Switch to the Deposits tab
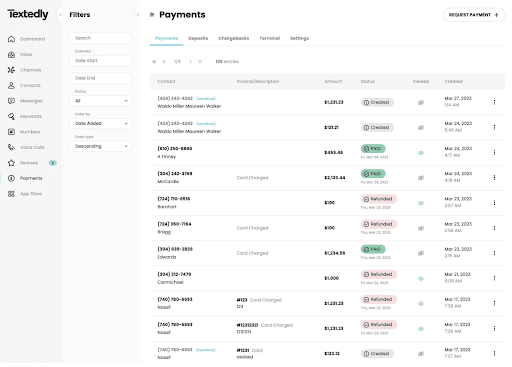Viewport: 512px width, 367px height. coord(198,38)
